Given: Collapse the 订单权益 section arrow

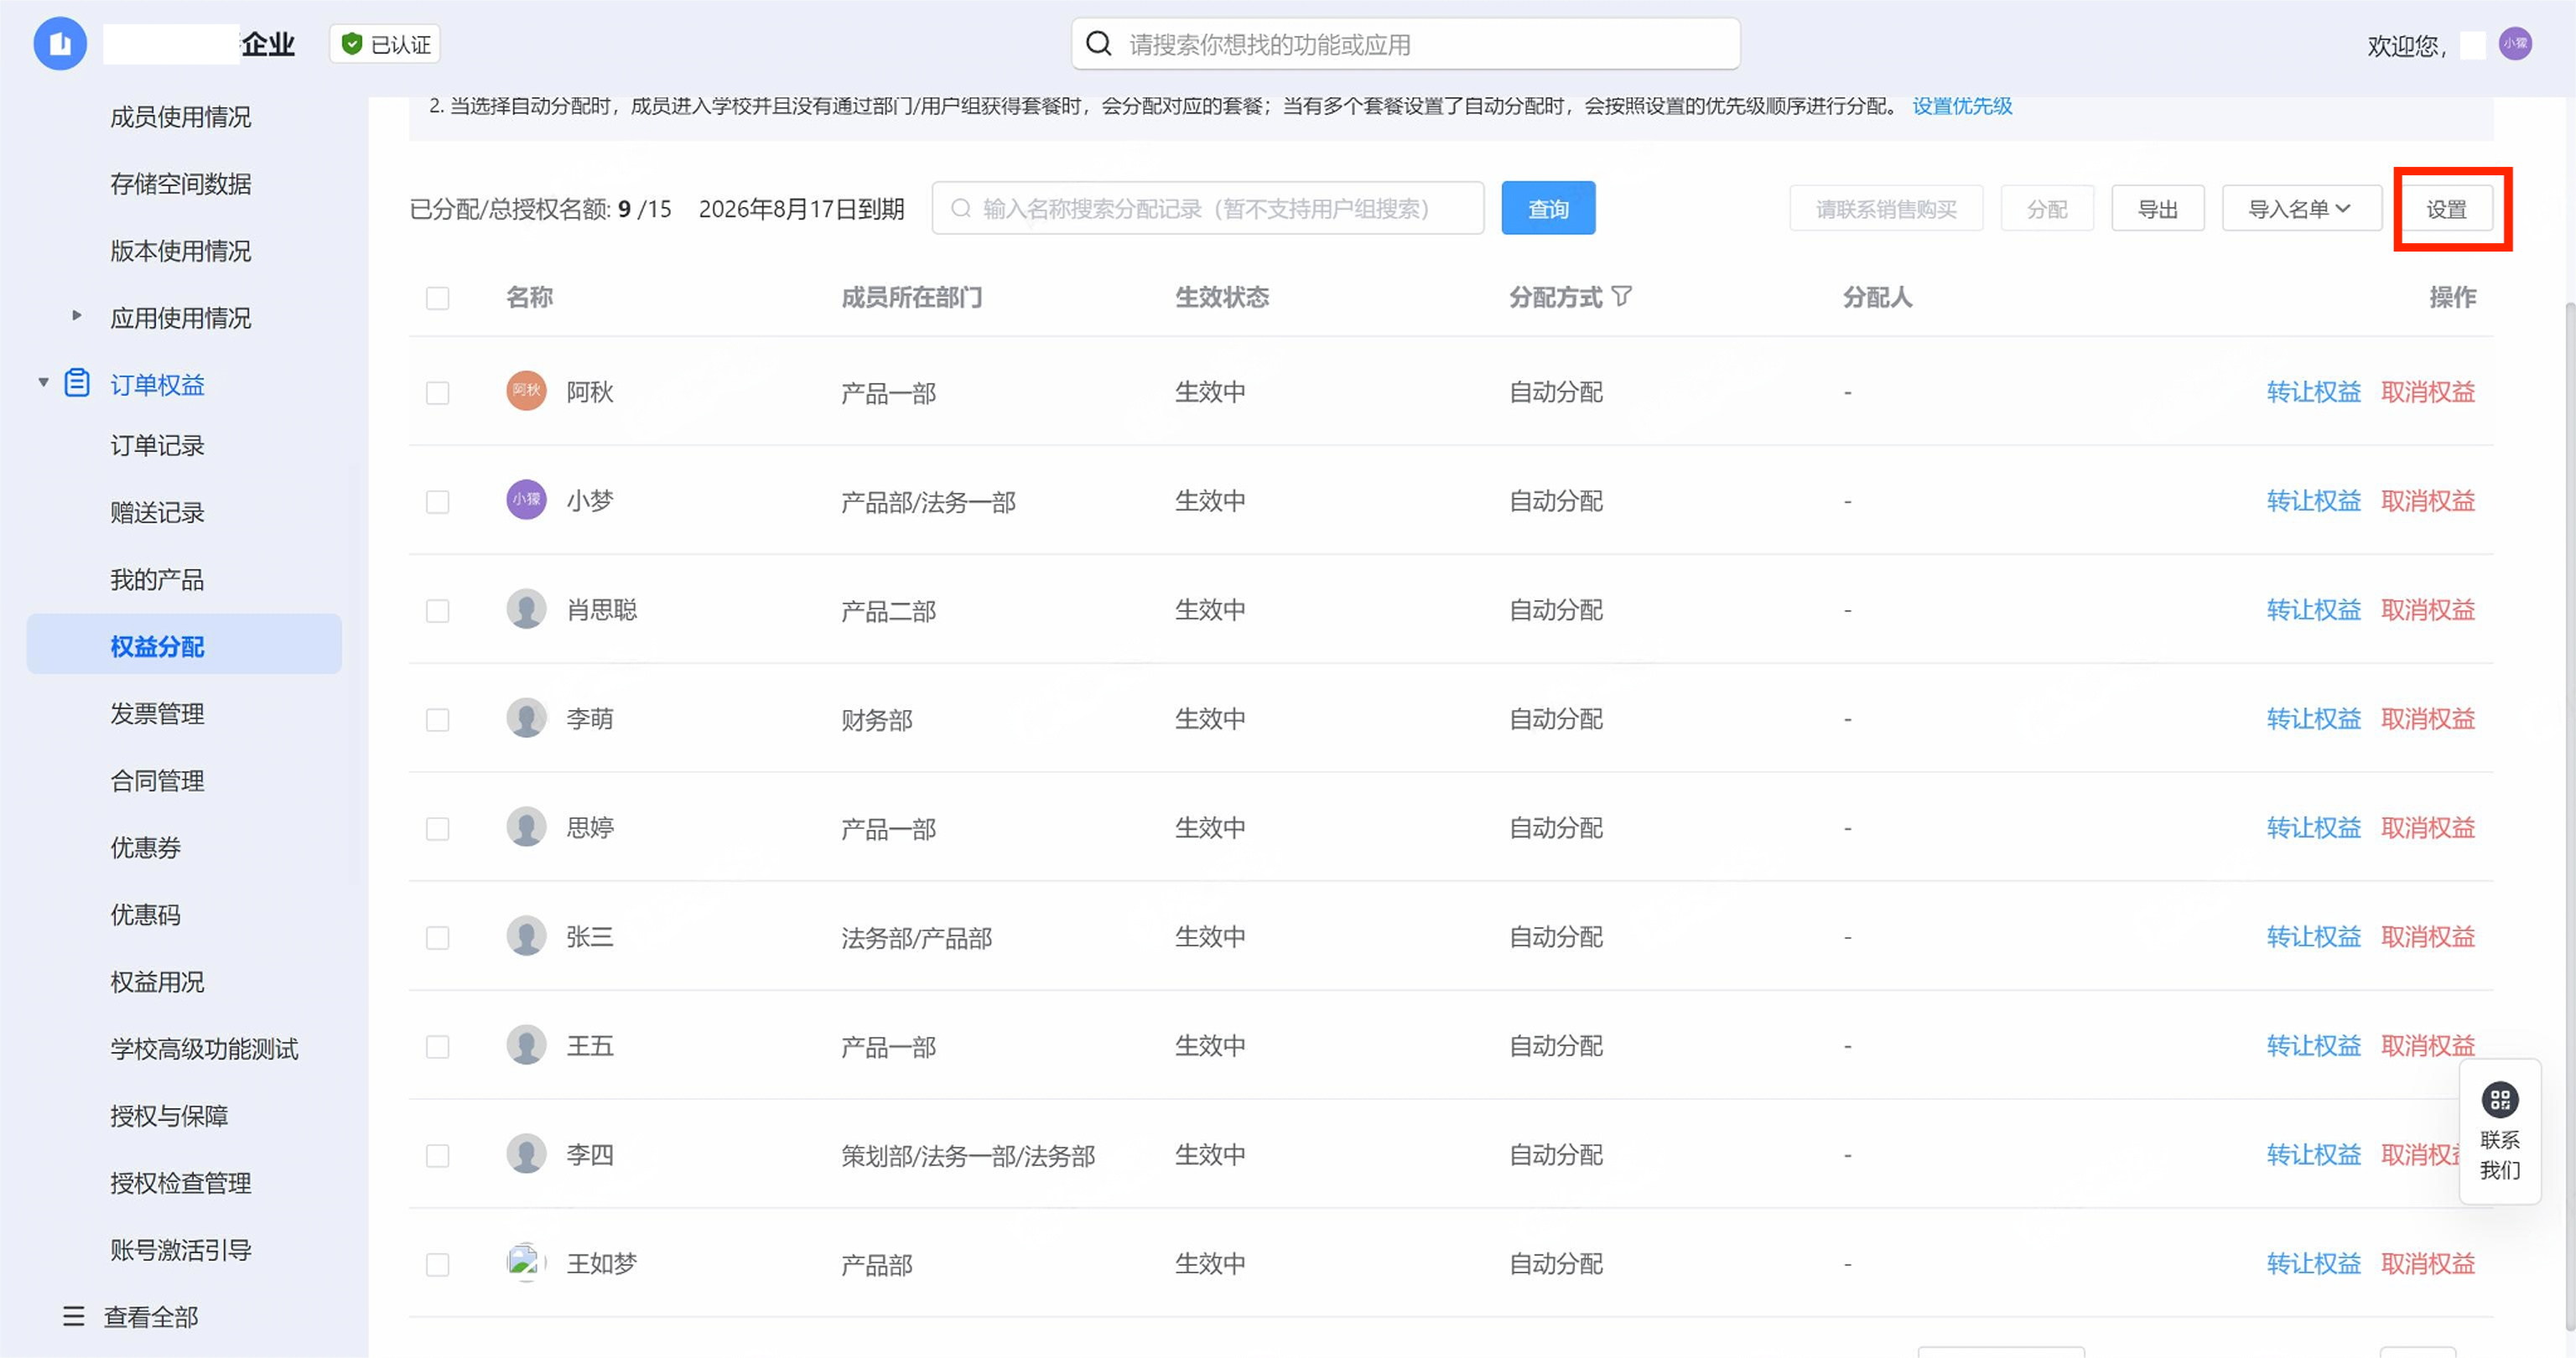Looking at the screenshot, I should [x=43, y=383].
